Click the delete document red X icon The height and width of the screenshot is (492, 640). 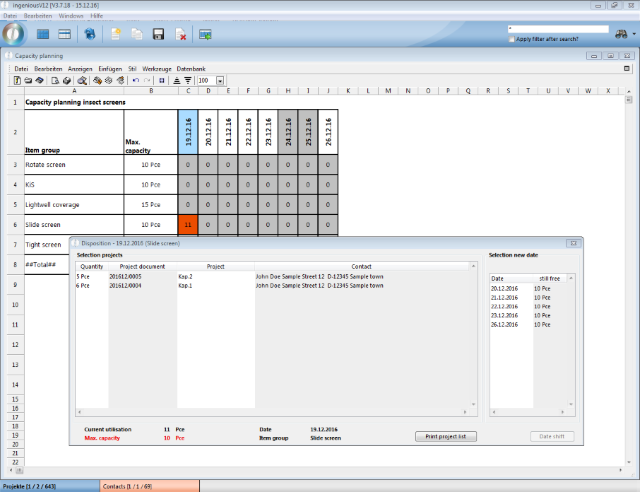(181, 35)
